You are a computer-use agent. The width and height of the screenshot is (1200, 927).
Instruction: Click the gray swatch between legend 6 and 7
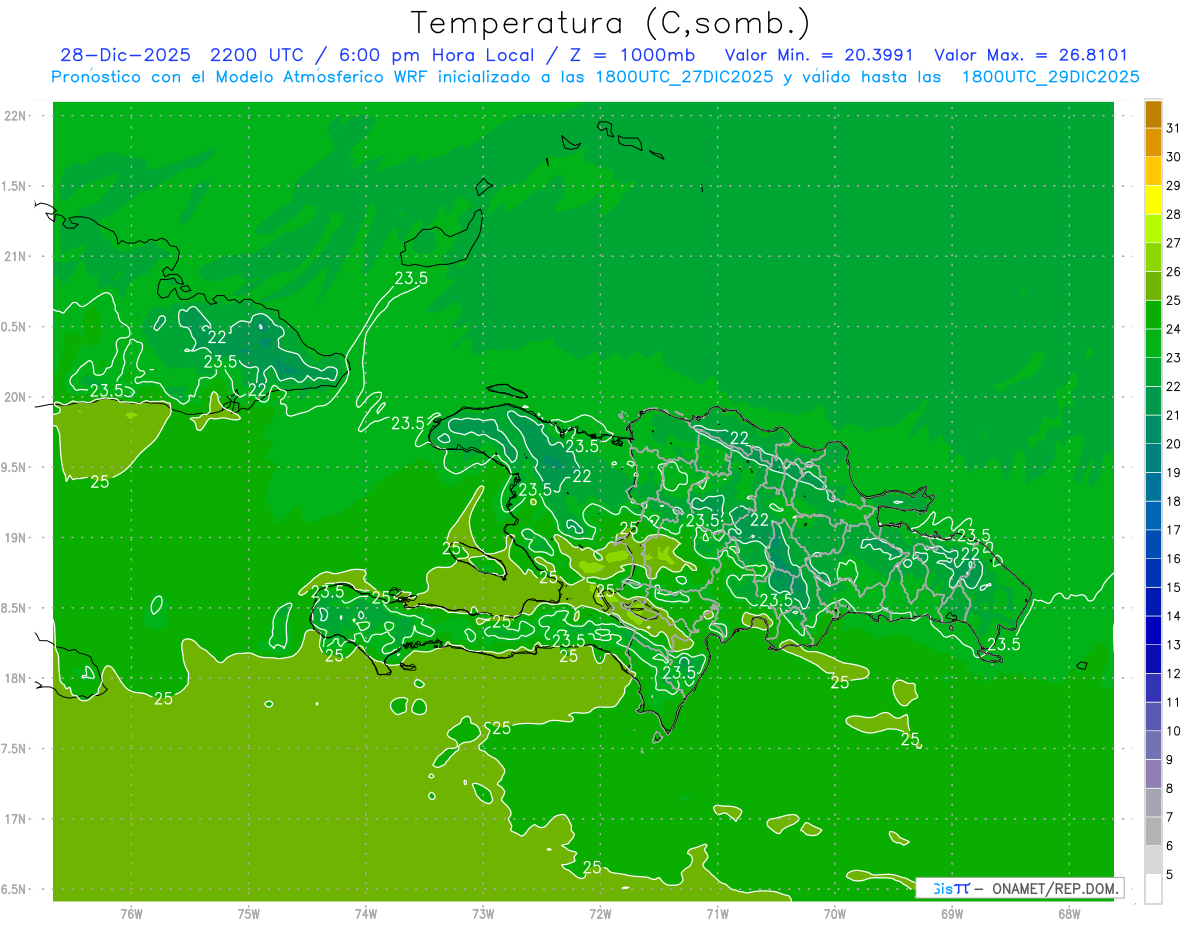1153,831
